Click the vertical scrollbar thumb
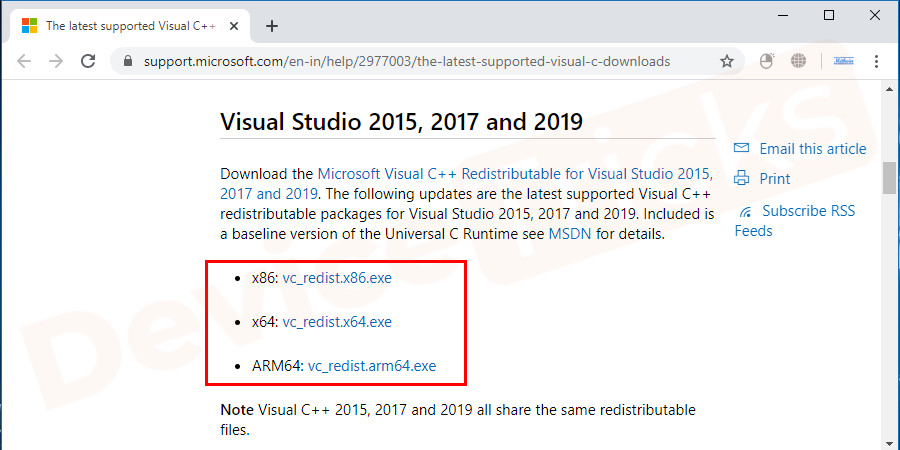Image resolution: width=900 pixels, height=450 pixels. point(889,178)
